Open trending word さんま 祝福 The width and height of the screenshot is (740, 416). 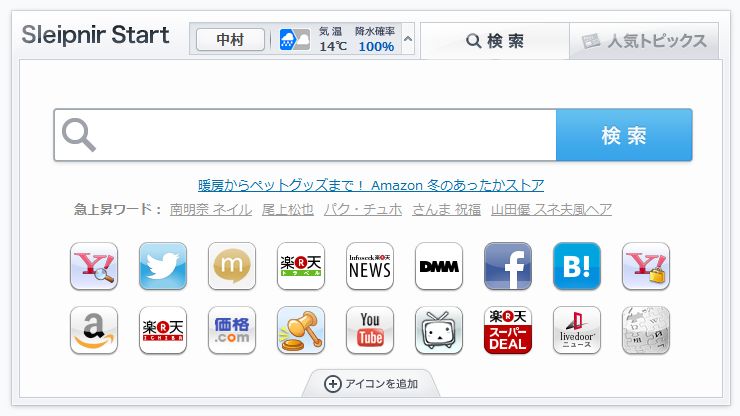pyautogui.click(x=446, y=209)
